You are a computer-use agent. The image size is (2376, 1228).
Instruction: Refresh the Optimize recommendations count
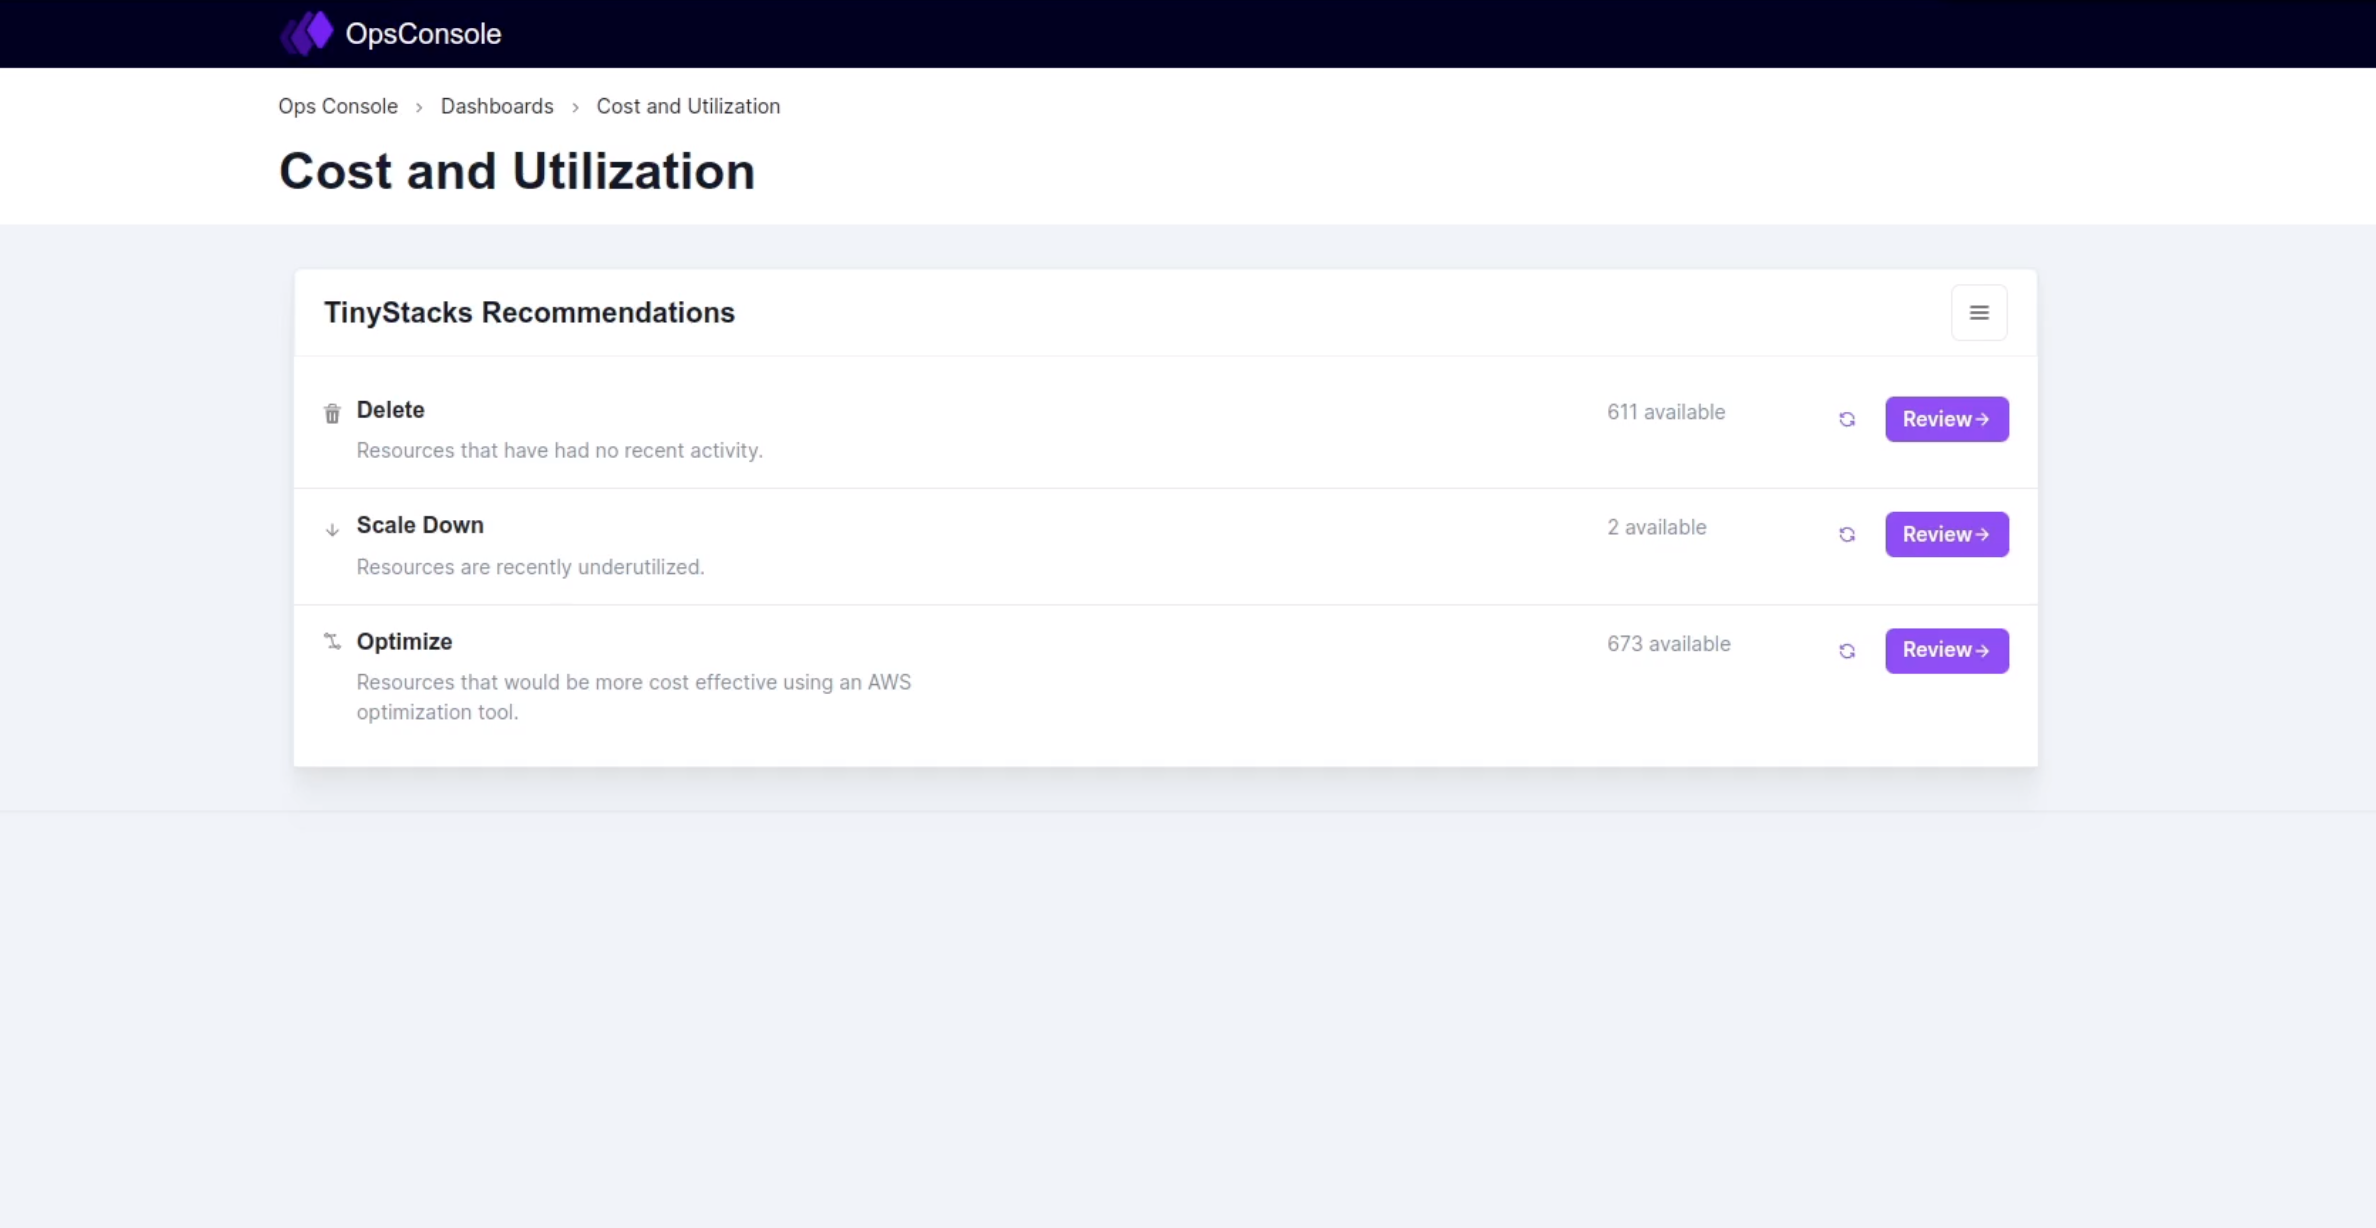pos(1847,651)
